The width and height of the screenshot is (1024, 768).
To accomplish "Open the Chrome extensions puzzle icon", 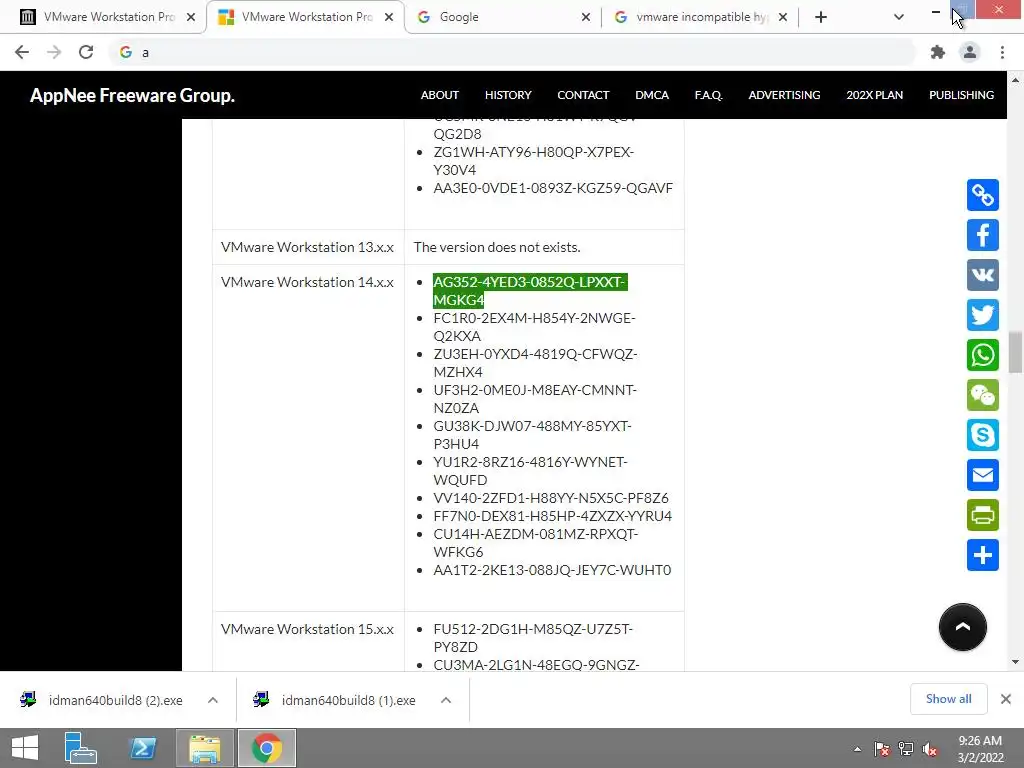I will point(937,52).
